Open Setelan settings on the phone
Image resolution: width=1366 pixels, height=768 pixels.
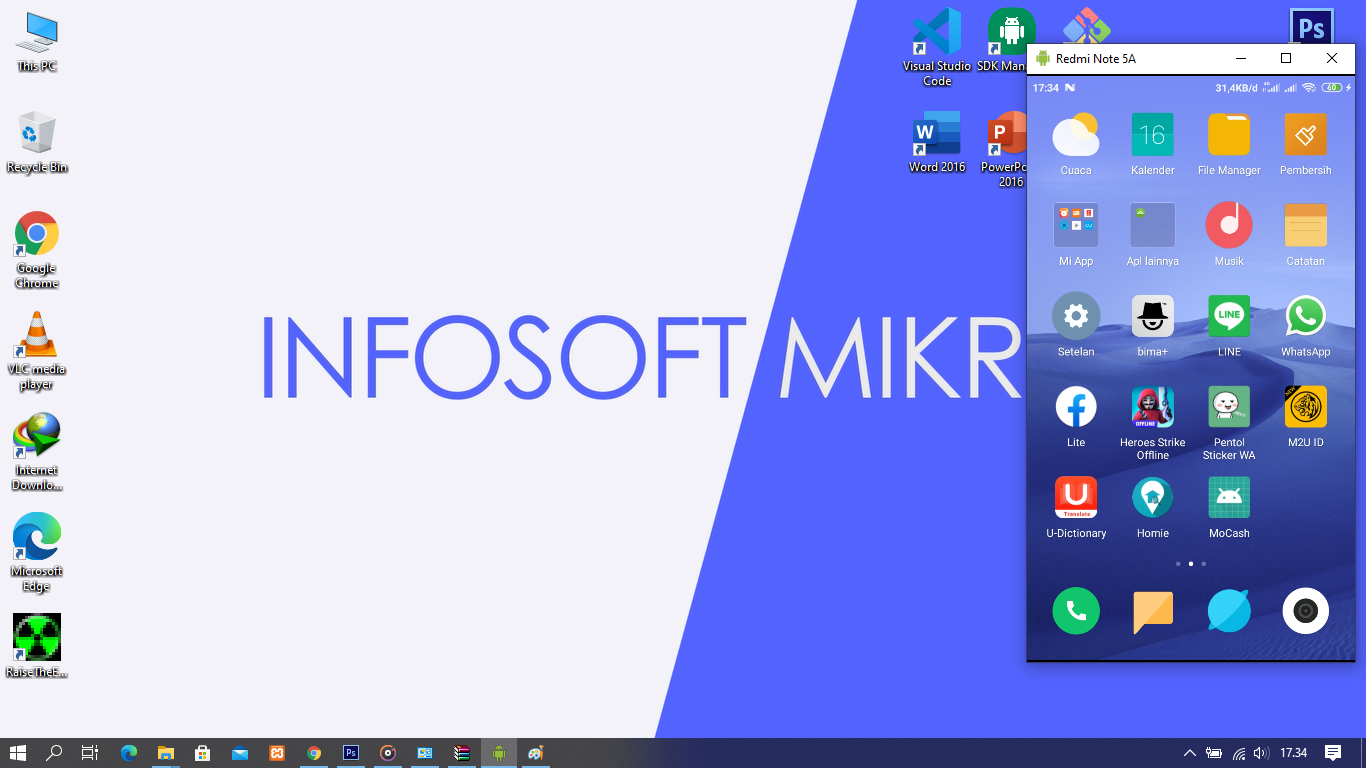[x=1076, y=316]
